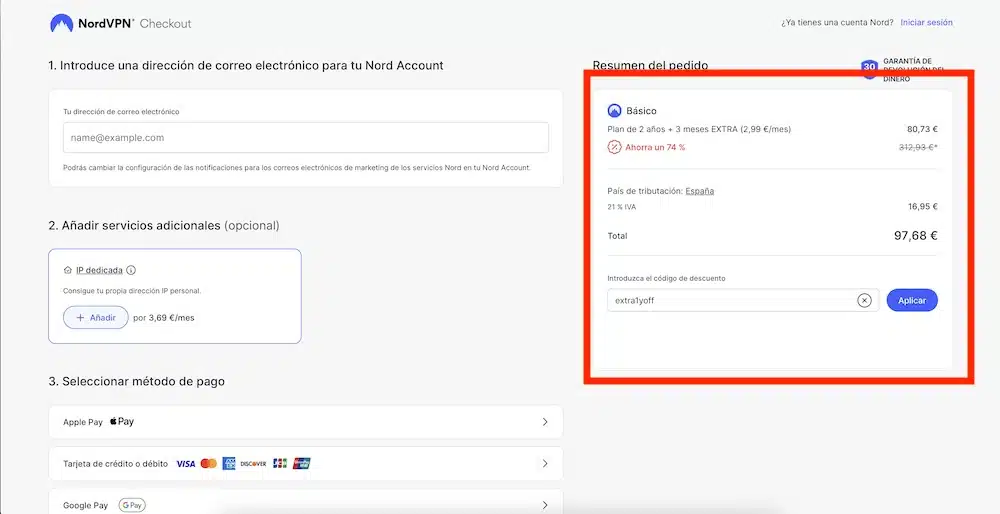1000x514 pixels.
Task: Click the UnionPay card logo
Action: point(302,464)
